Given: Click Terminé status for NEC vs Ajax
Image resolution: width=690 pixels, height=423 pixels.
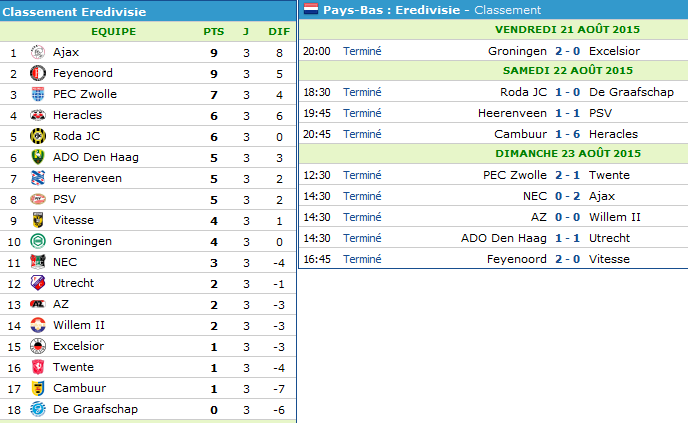Looking at the screenshot, I should [x=362, y=196].
